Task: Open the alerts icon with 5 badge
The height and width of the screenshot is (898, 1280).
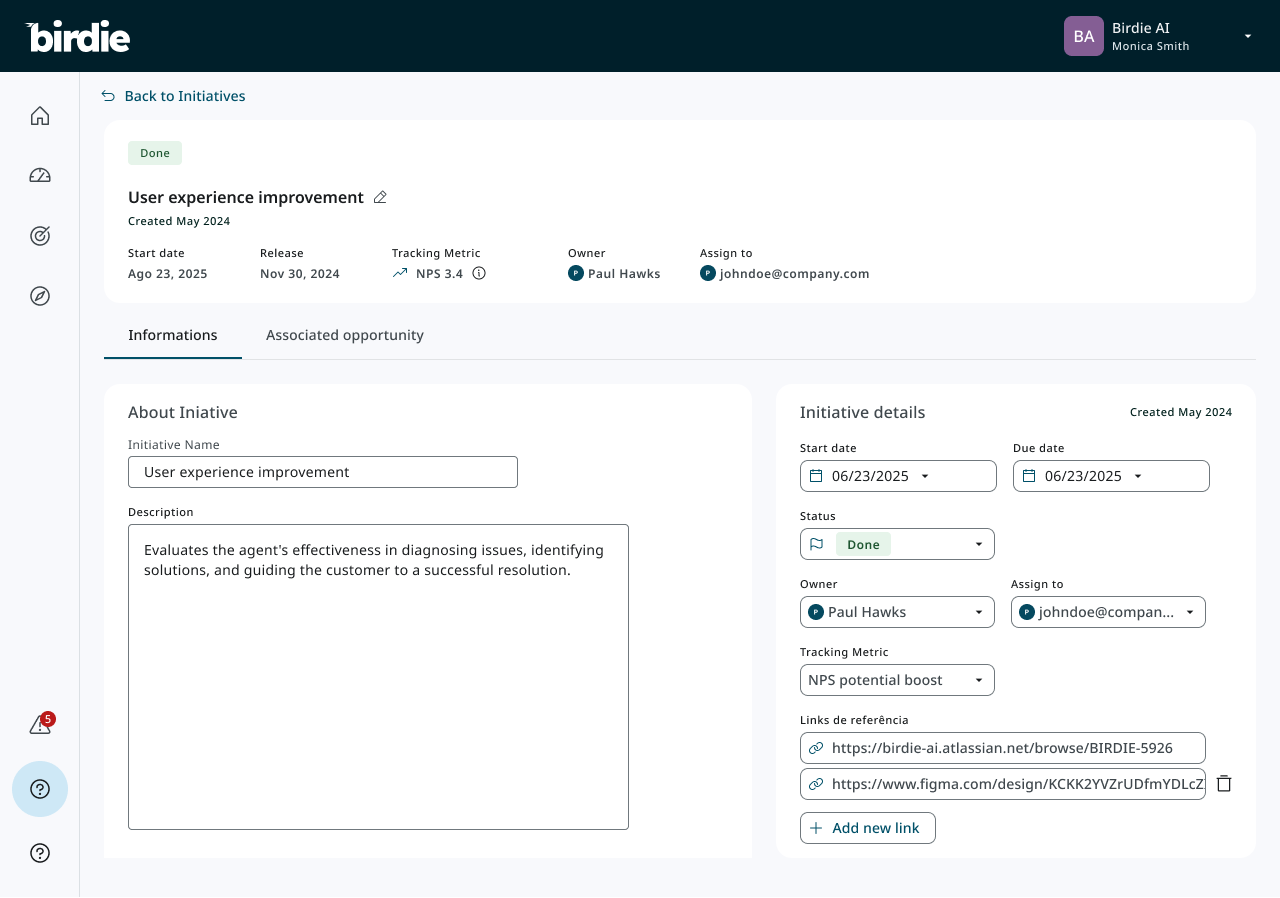Action: point(40,725)
